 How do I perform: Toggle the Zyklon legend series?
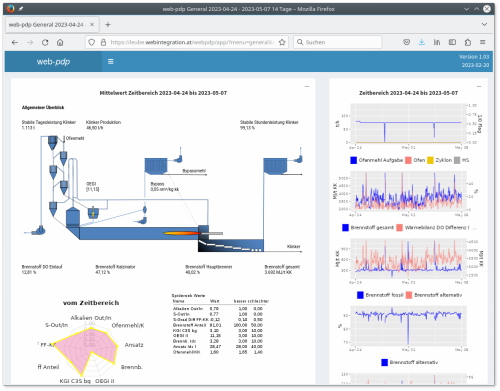(440, 160)
